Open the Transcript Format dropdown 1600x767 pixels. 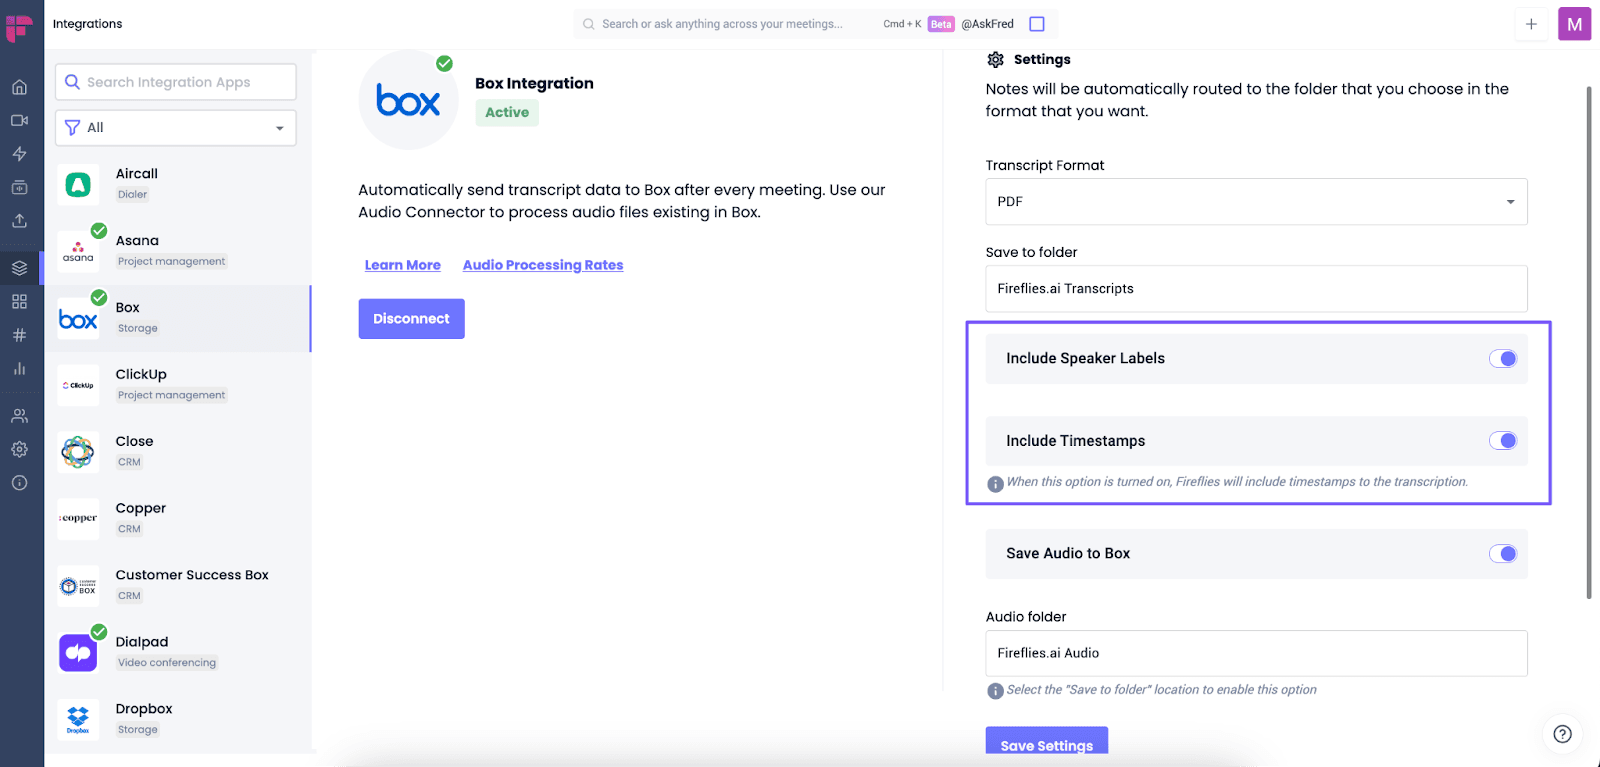point(1256,201)
